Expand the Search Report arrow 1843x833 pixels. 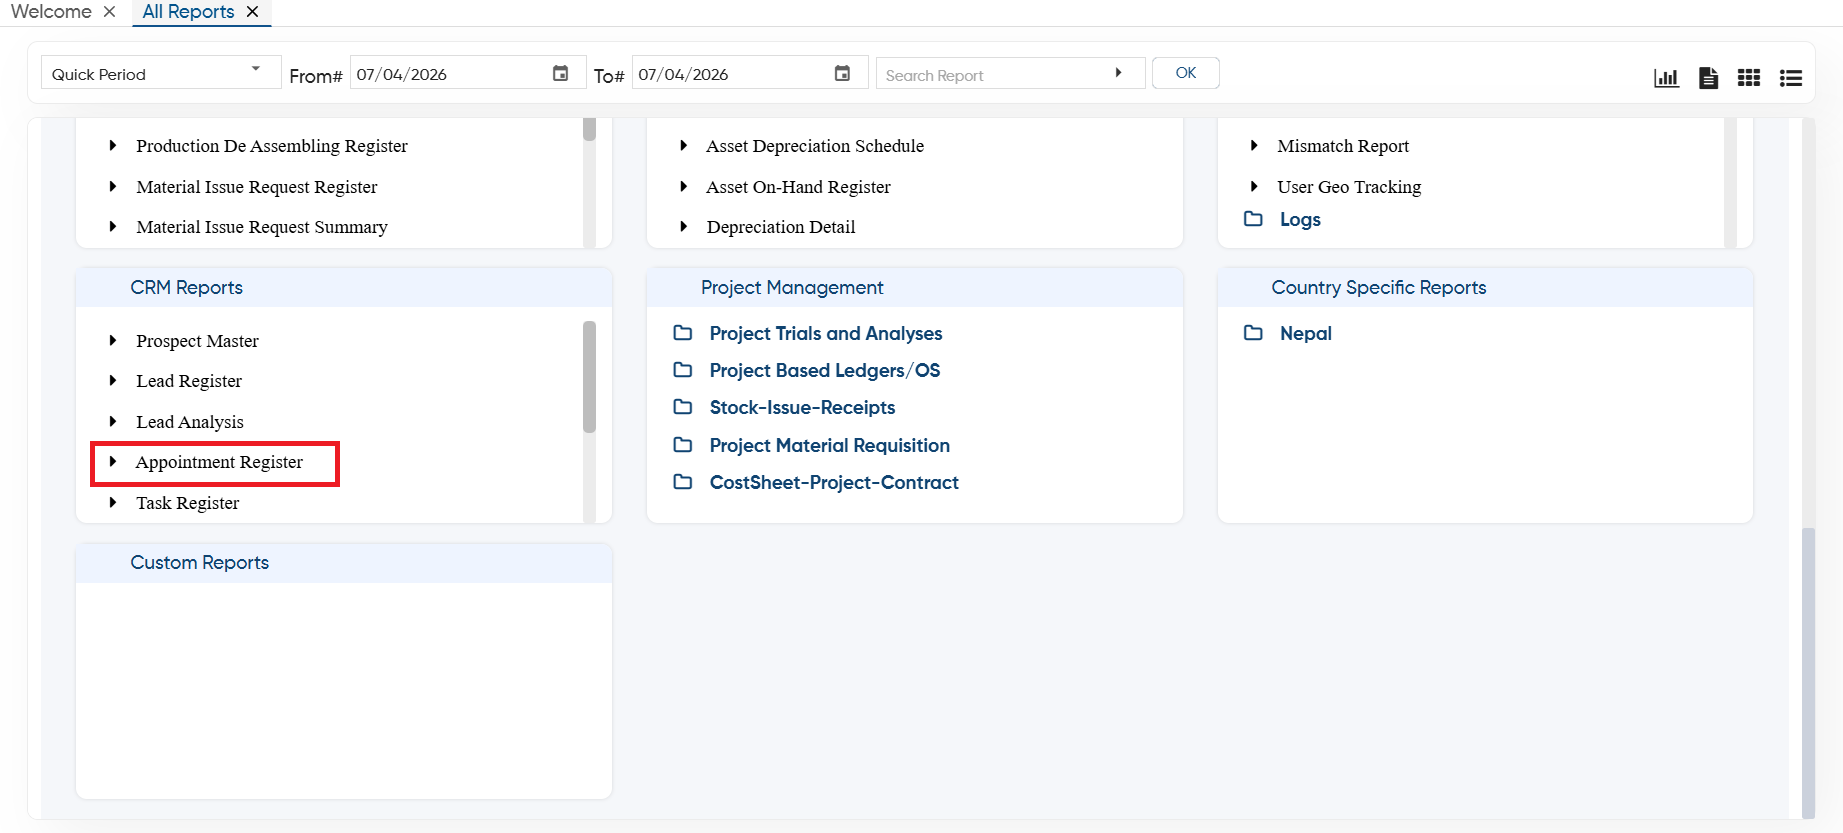[x=1118, y=73]
